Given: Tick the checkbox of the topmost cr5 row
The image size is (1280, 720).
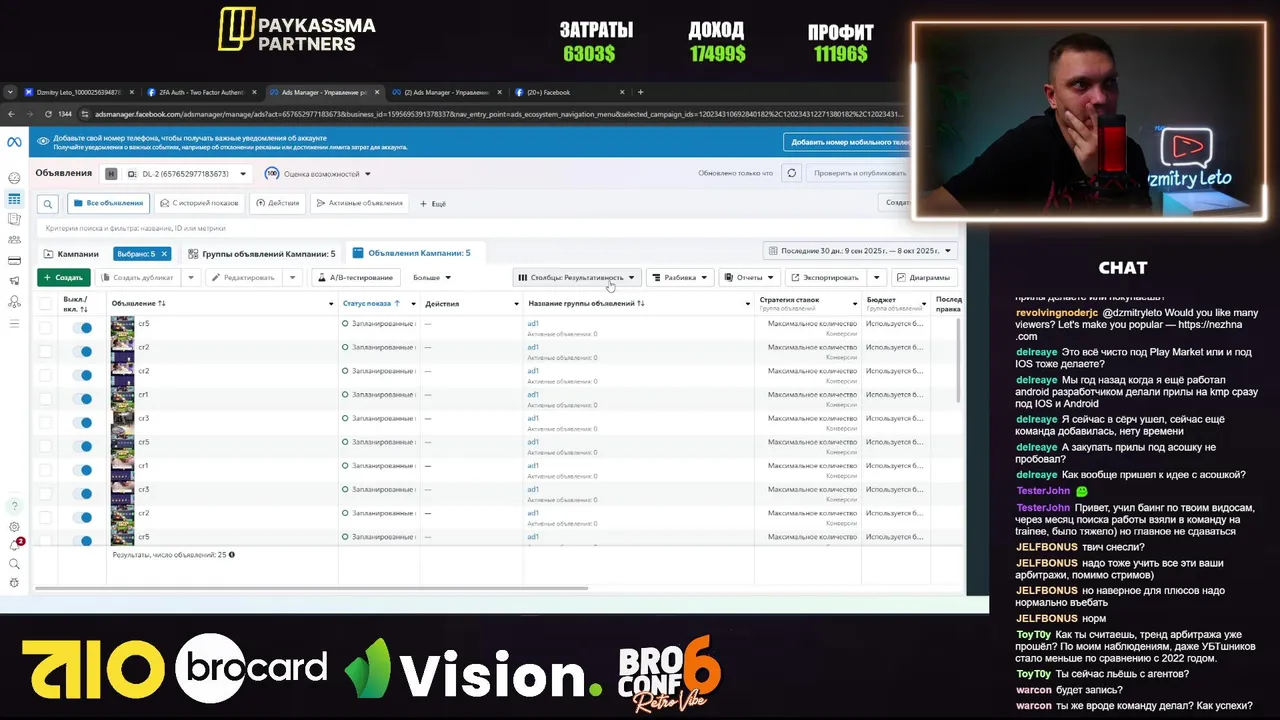Looking at the screenshot, I should pyautogui.click(x=45, y=327).
